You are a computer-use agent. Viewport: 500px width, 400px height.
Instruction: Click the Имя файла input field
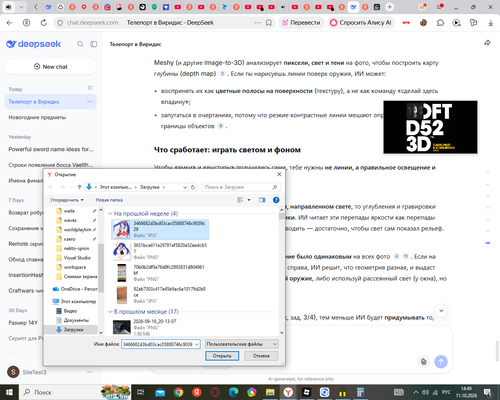pos(158,344)
